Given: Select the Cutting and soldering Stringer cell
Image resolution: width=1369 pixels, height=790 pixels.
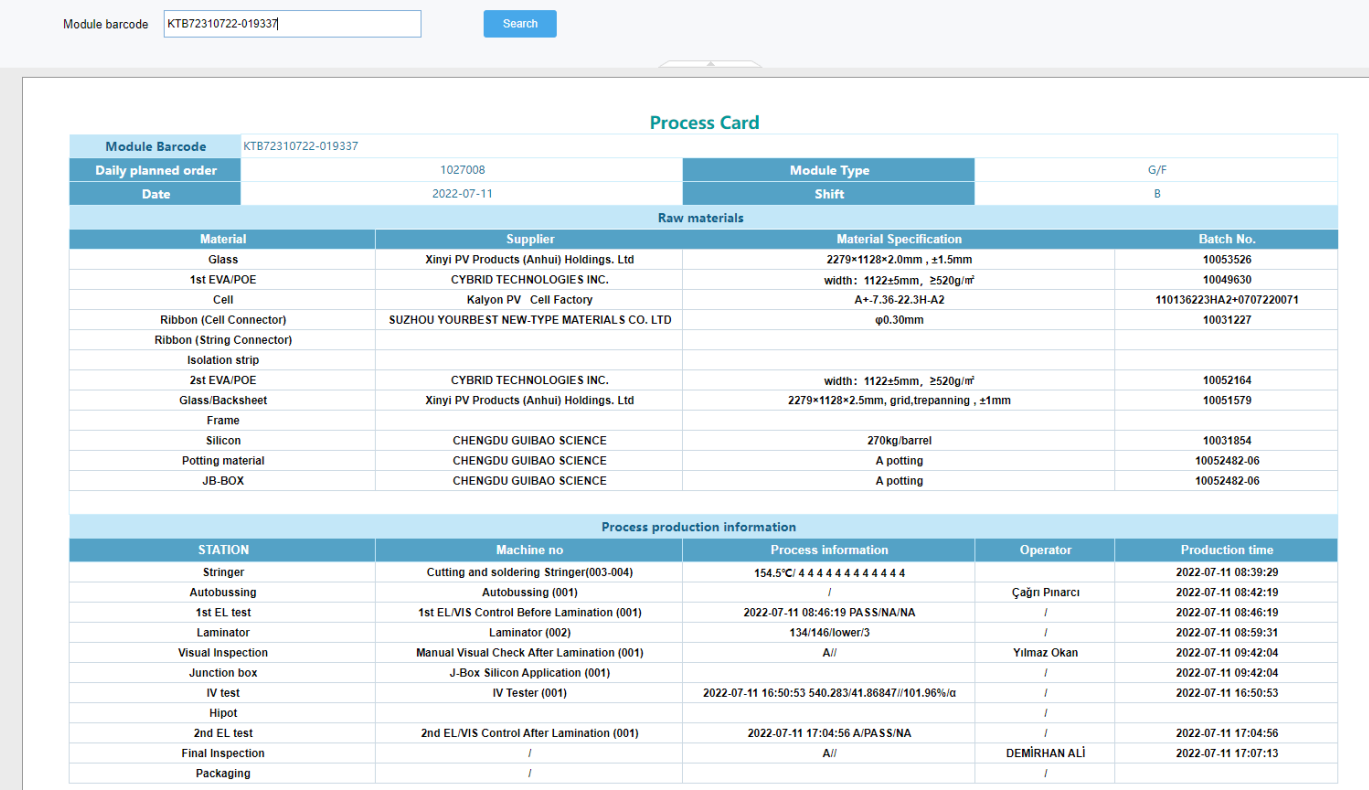Looking at the screenshot, I should coord(529,573).
